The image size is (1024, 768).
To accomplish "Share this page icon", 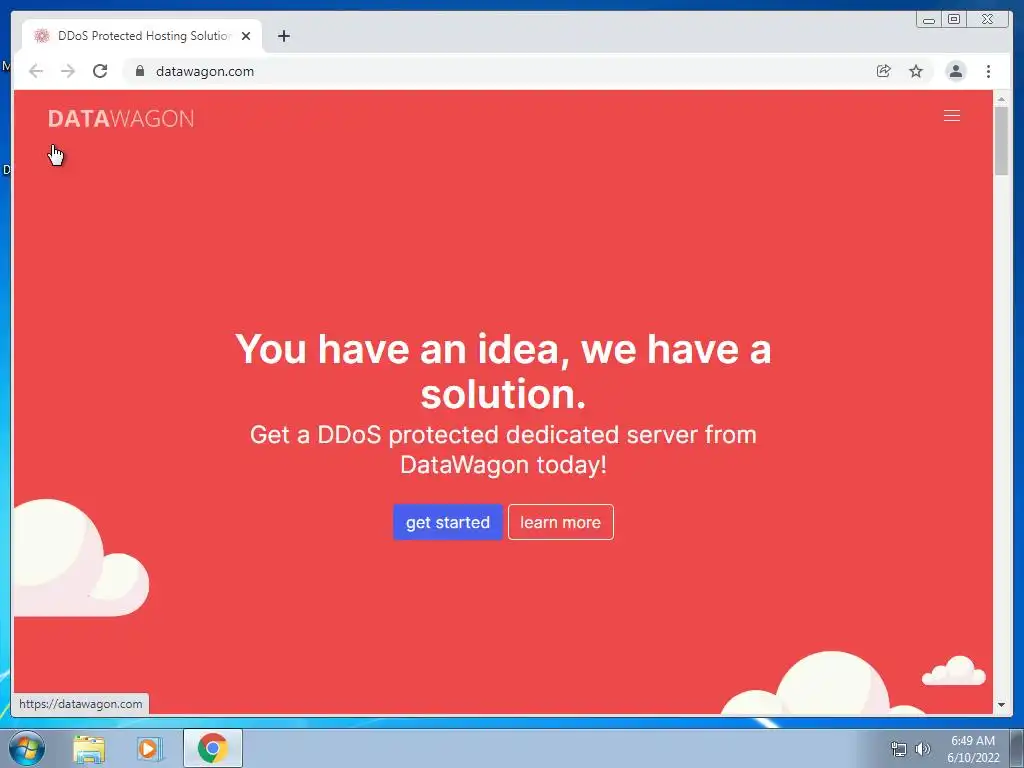I will pyautogui.click(x=883, y=71).
